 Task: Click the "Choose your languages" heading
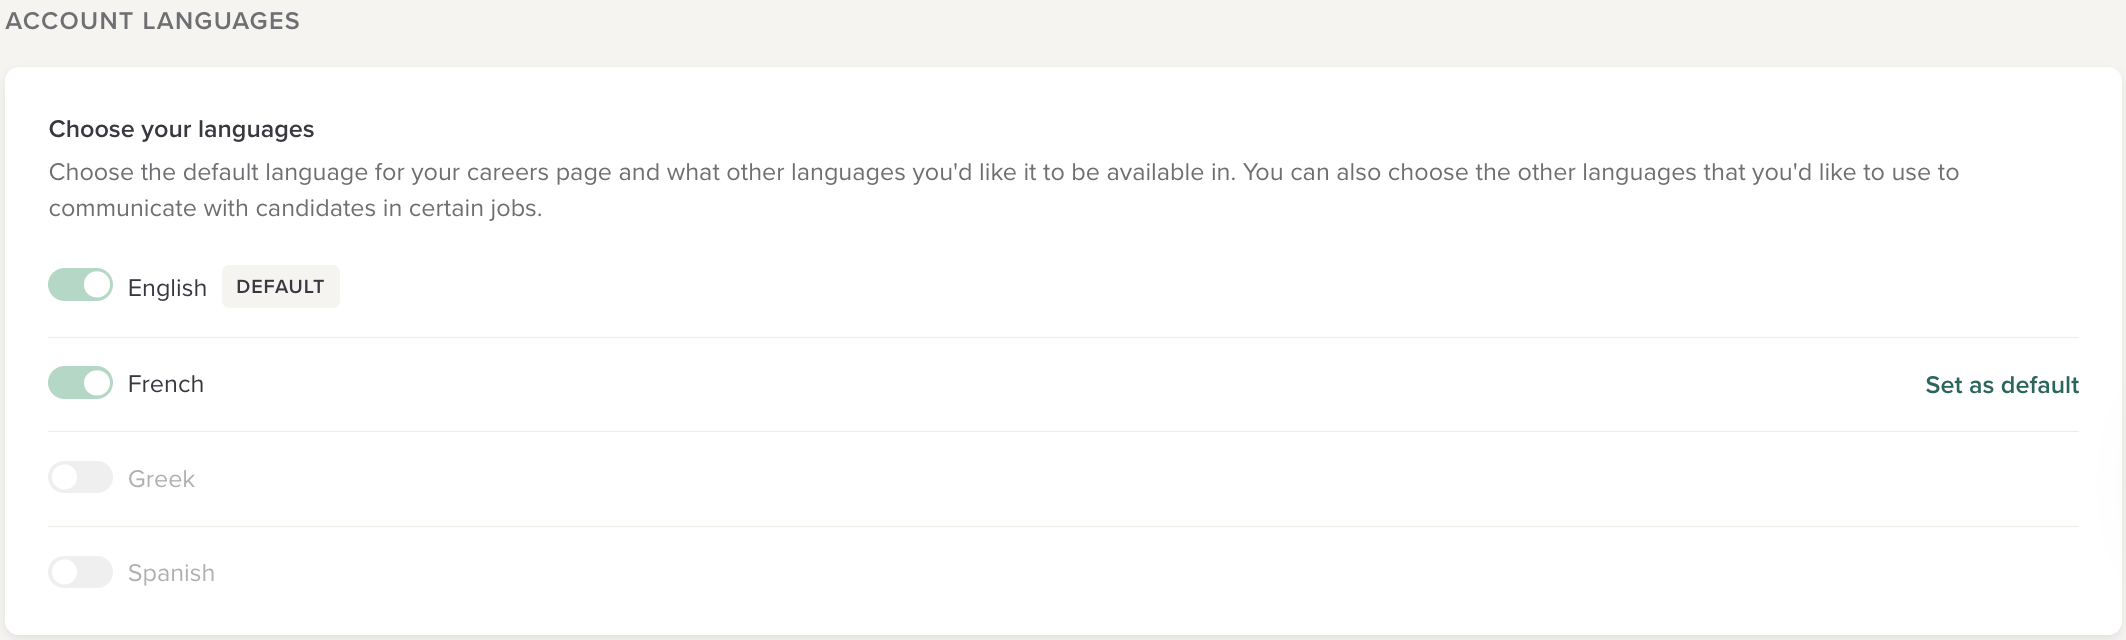(x=181, y=129)
